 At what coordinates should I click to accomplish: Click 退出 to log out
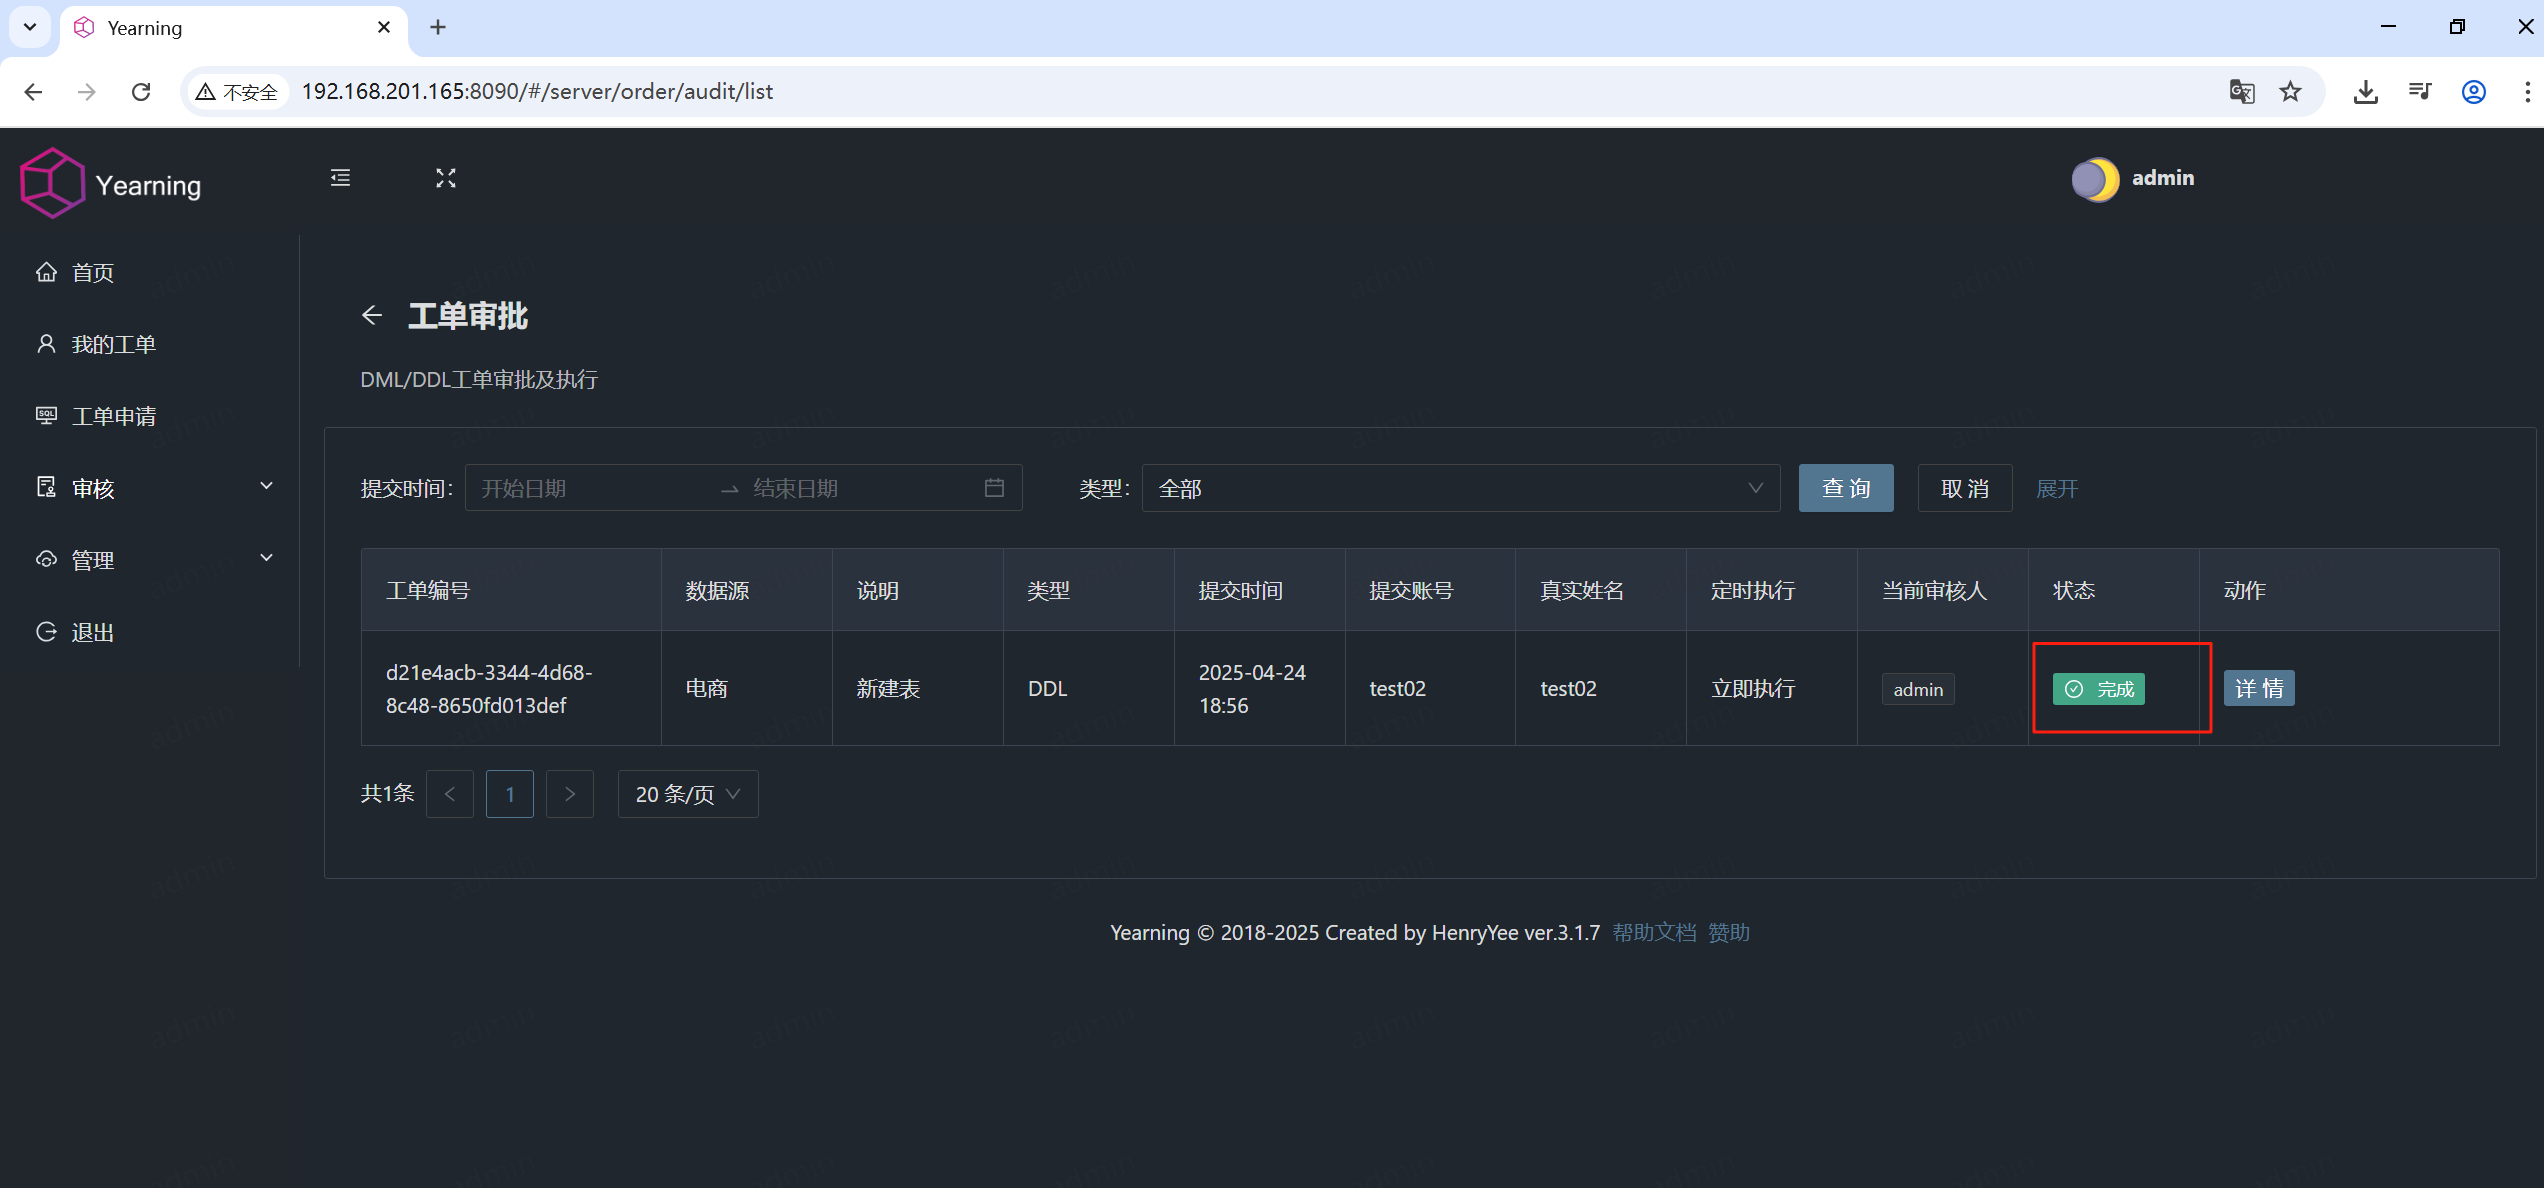pos(93,631)
